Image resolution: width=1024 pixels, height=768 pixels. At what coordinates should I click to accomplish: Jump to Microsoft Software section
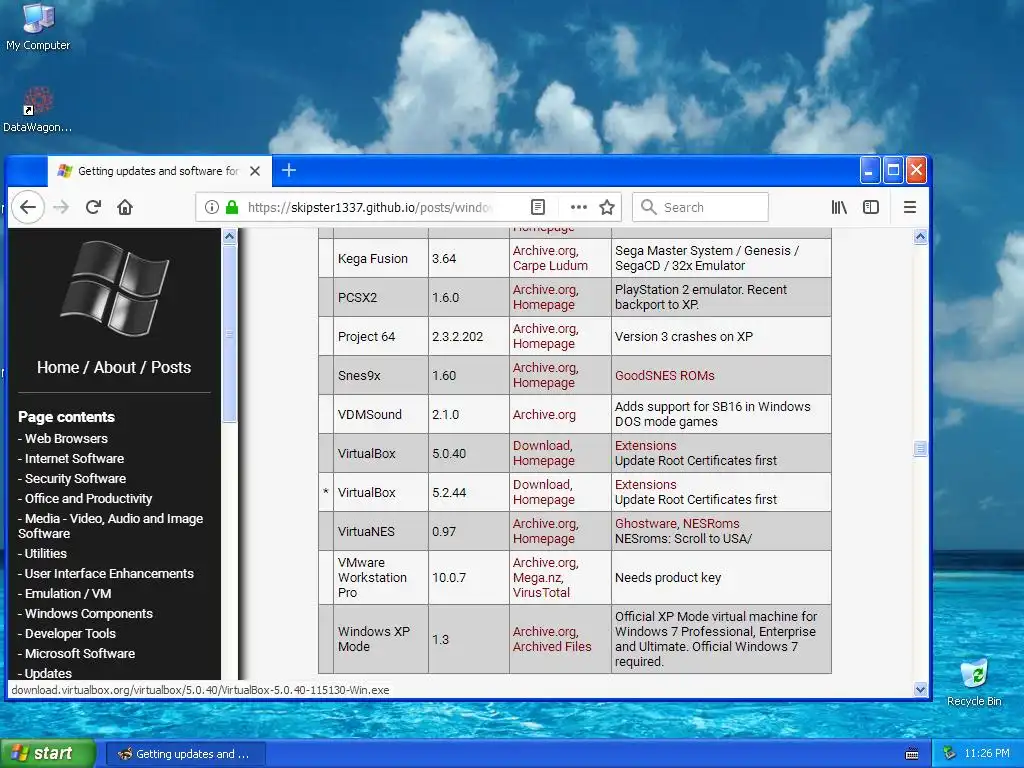coord(80,653)
